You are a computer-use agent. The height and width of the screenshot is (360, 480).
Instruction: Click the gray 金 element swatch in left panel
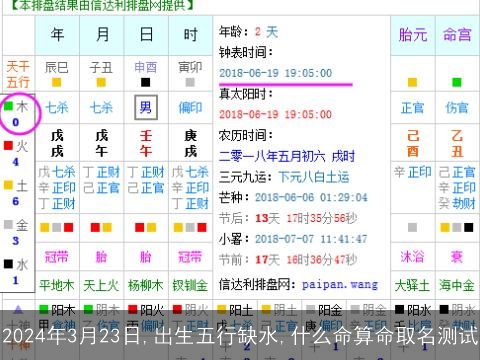[8, 225]
